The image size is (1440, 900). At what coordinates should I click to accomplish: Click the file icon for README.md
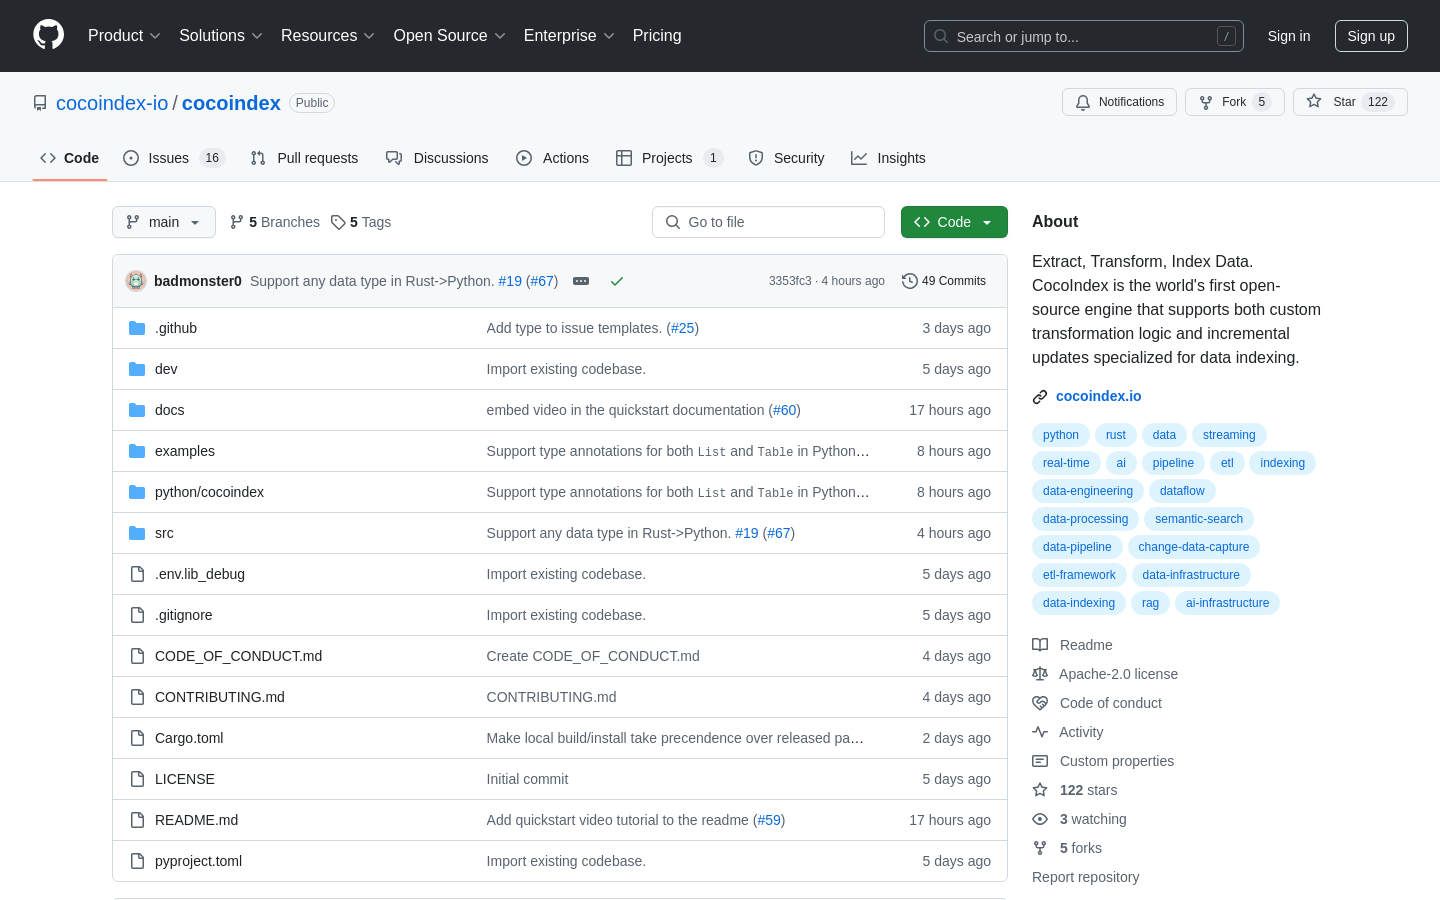point(137,820)
